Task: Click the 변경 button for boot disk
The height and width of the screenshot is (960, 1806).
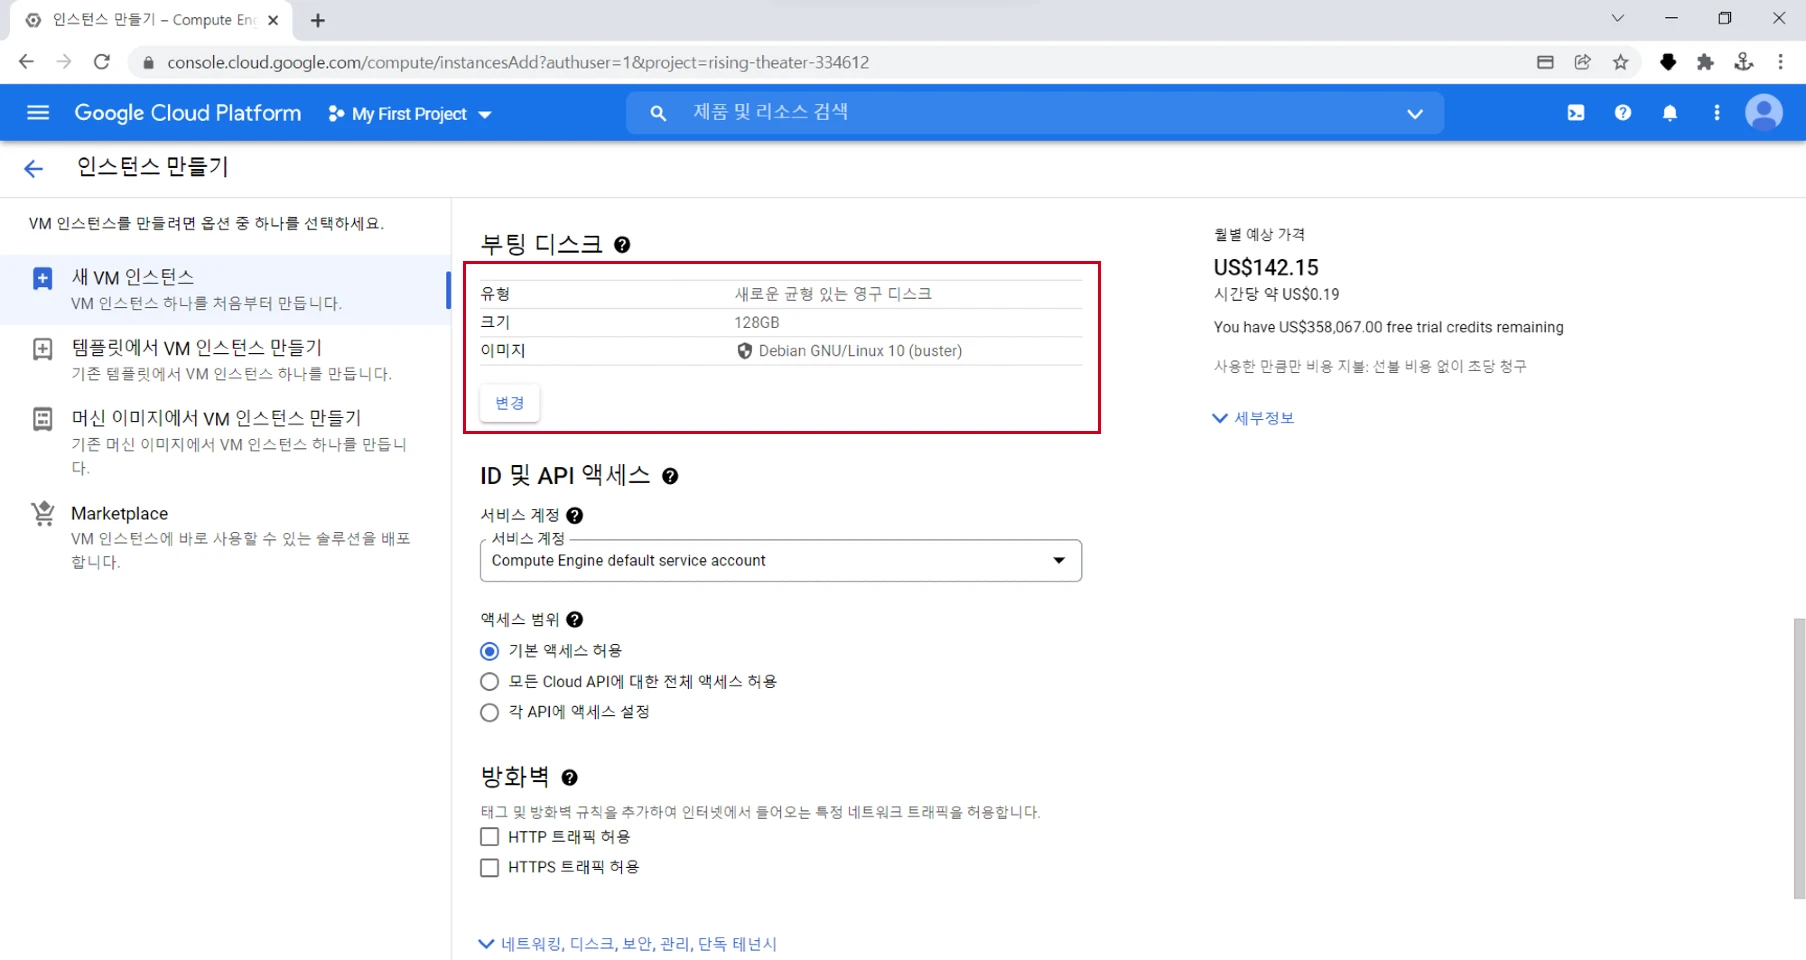Action: tap(509, 403)
